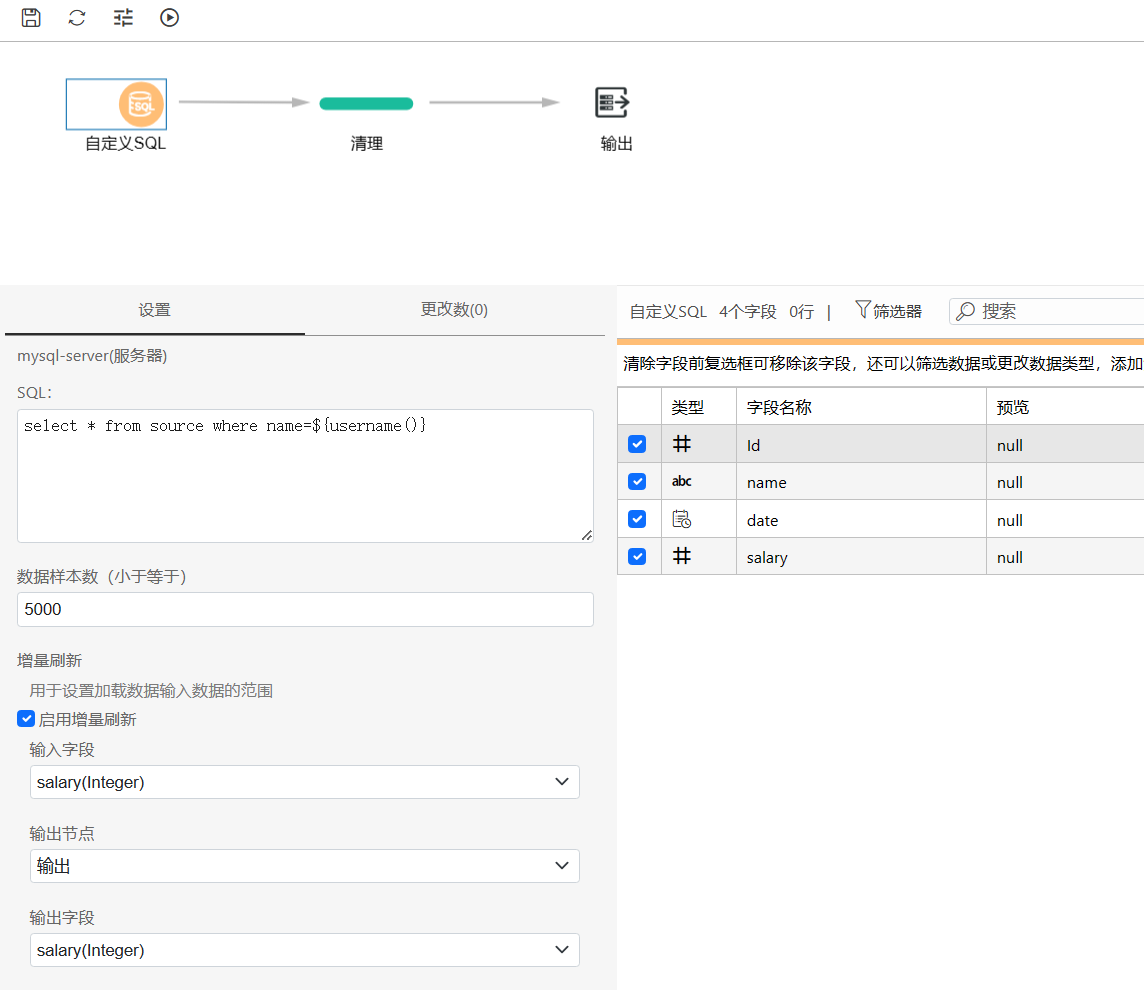
Task: Open the settings sliders icon
Action: [123, 18]
